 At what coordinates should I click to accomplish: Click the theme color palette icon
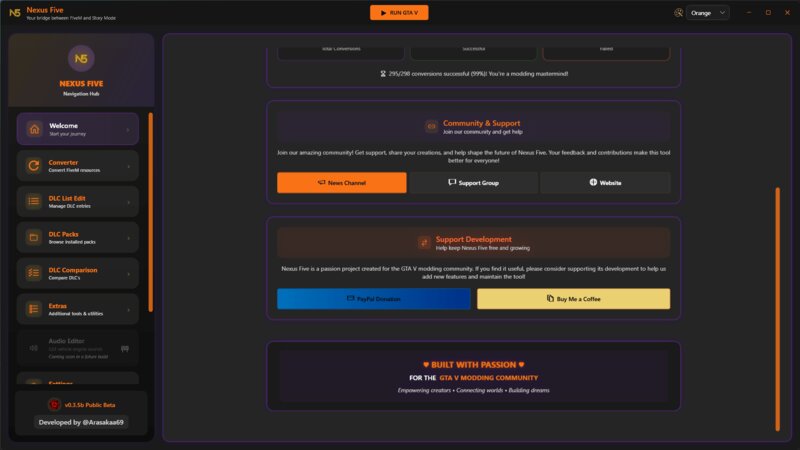(678, 13)
